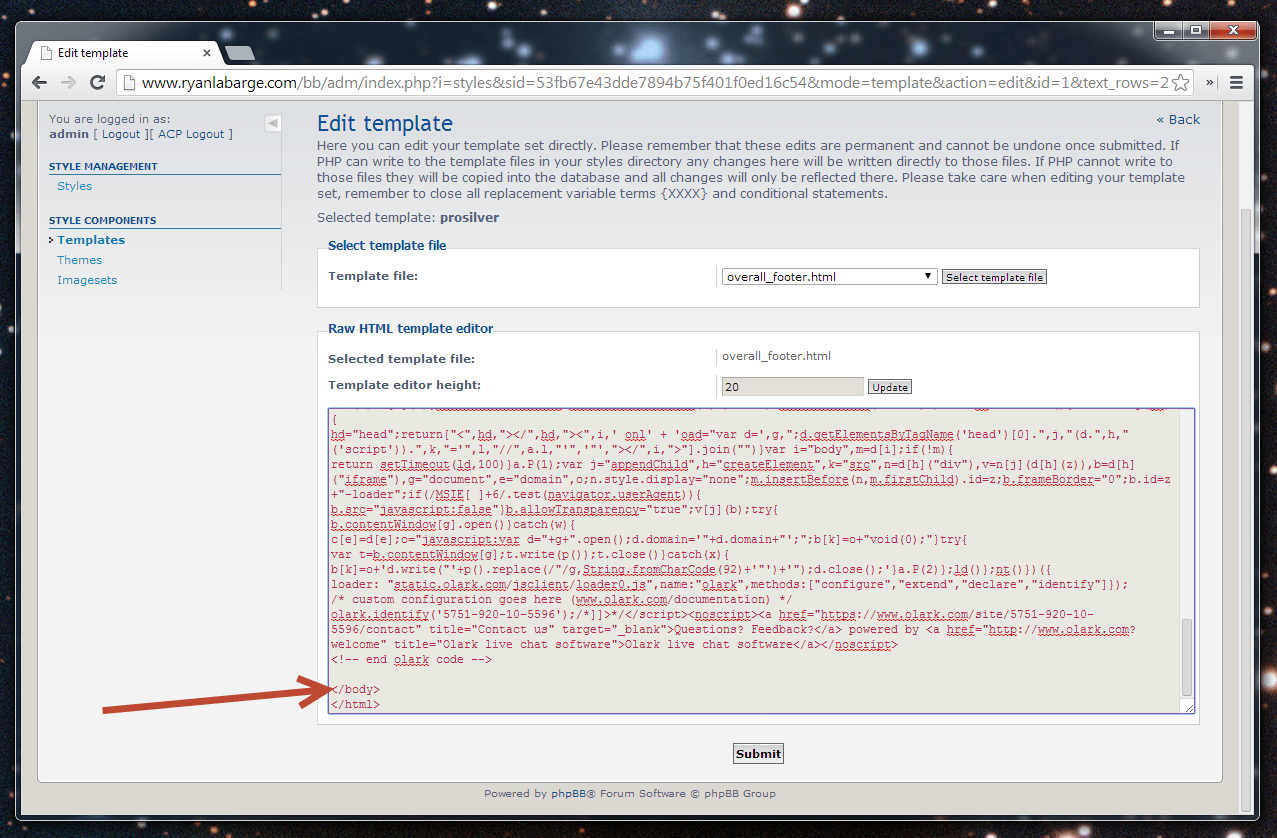Click the Template editor height field
The width and height of the screenshot is (1277, 838).
791,387
